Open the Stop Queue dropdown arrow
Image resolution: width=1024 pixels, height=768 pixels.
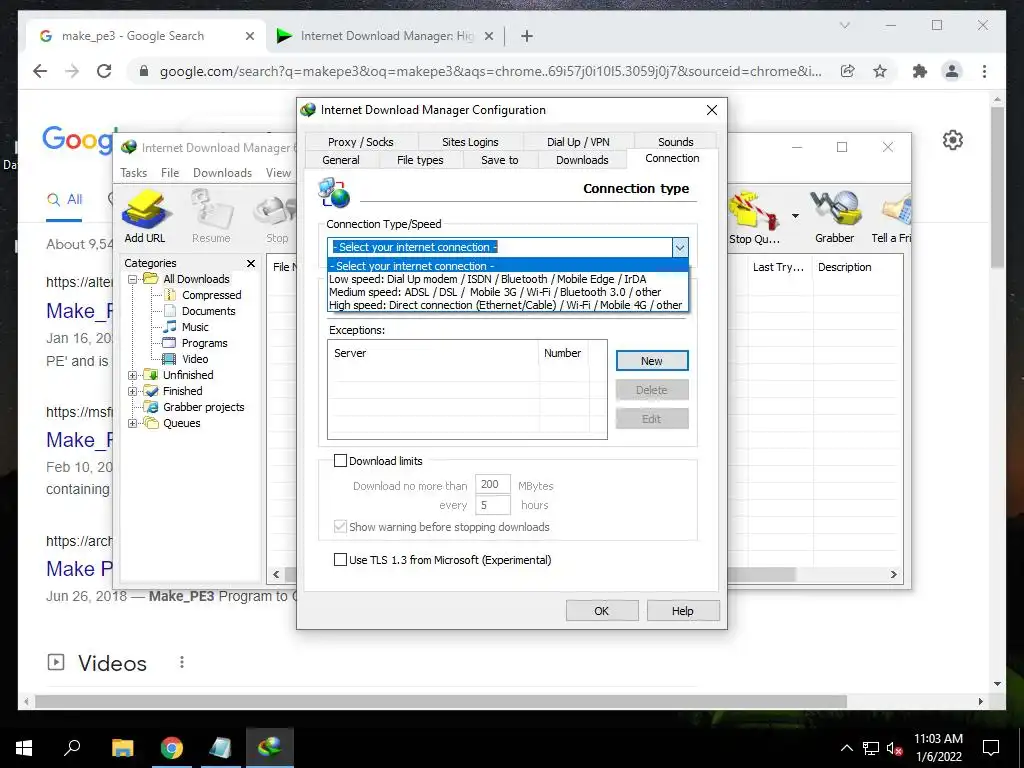pos(795,216)
